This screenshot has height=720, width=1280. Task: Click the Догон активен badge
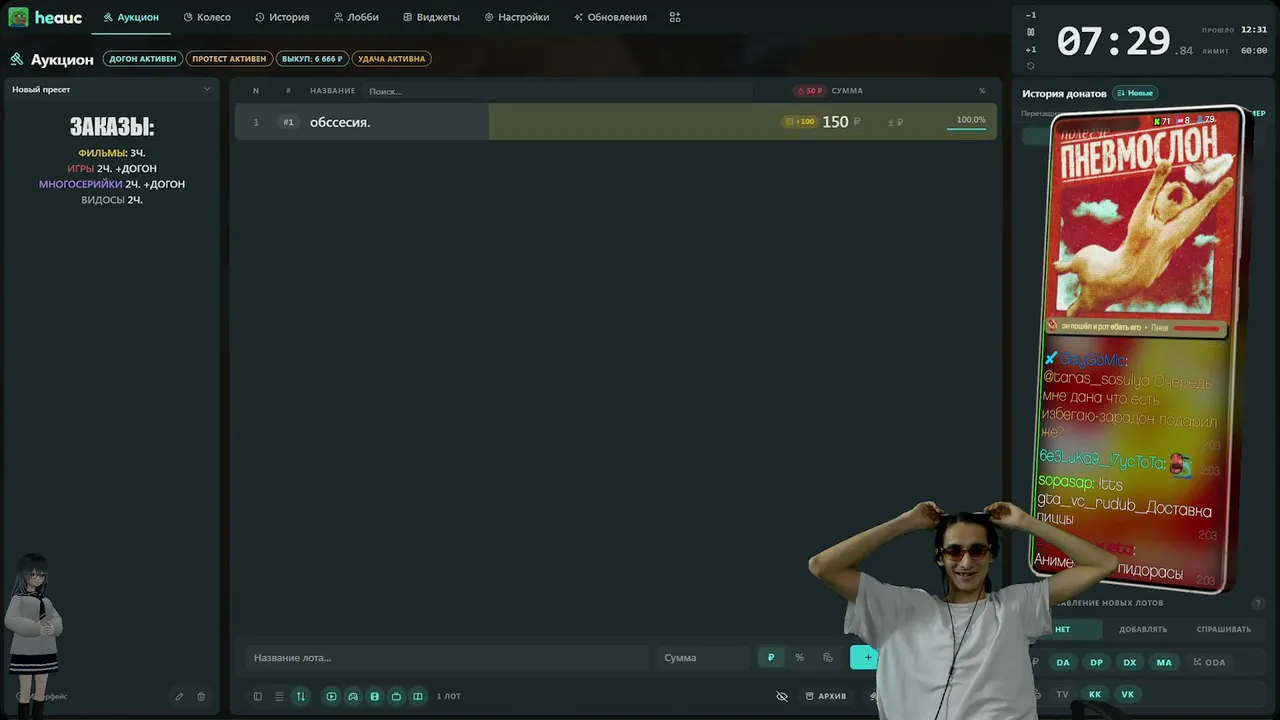point(142,59)
